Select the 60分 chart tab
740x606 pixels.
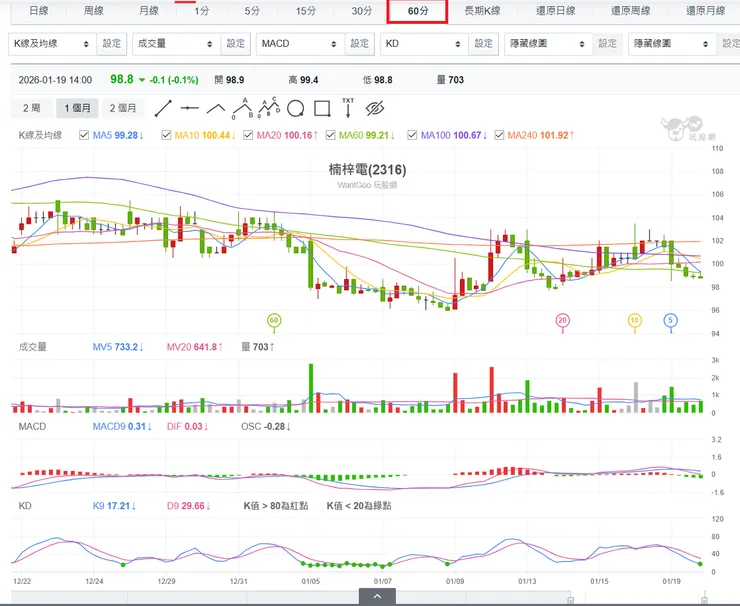417,11
